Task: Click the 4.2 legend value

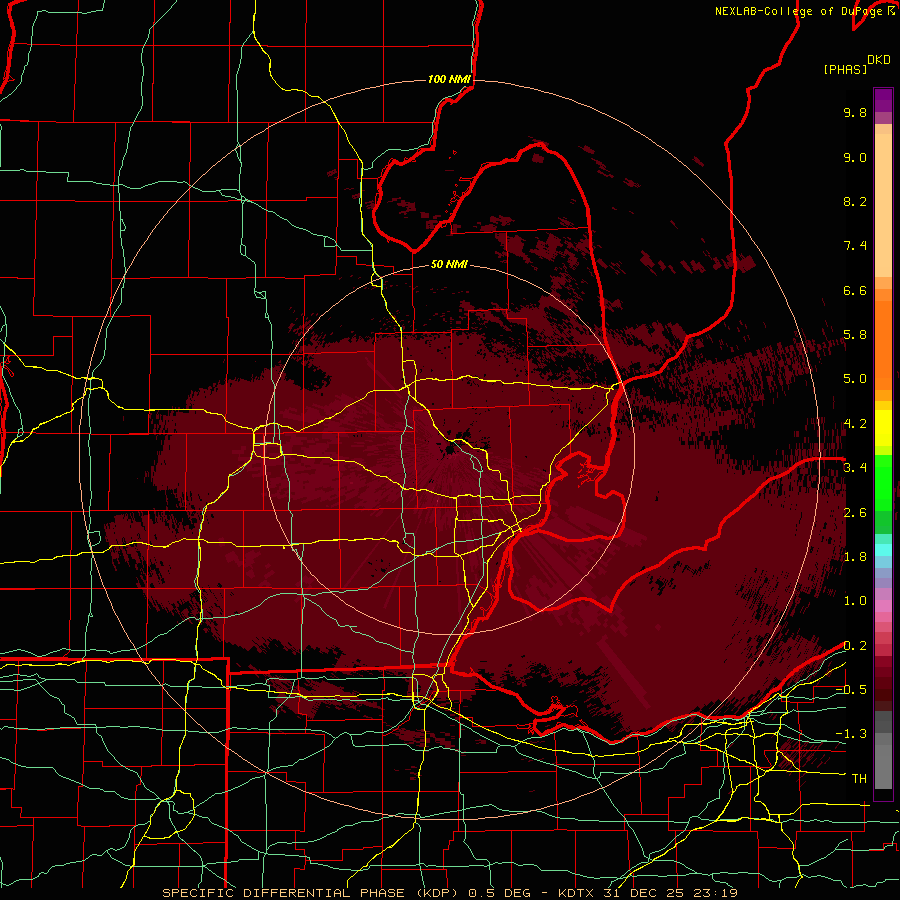Action: coord(855,424)
